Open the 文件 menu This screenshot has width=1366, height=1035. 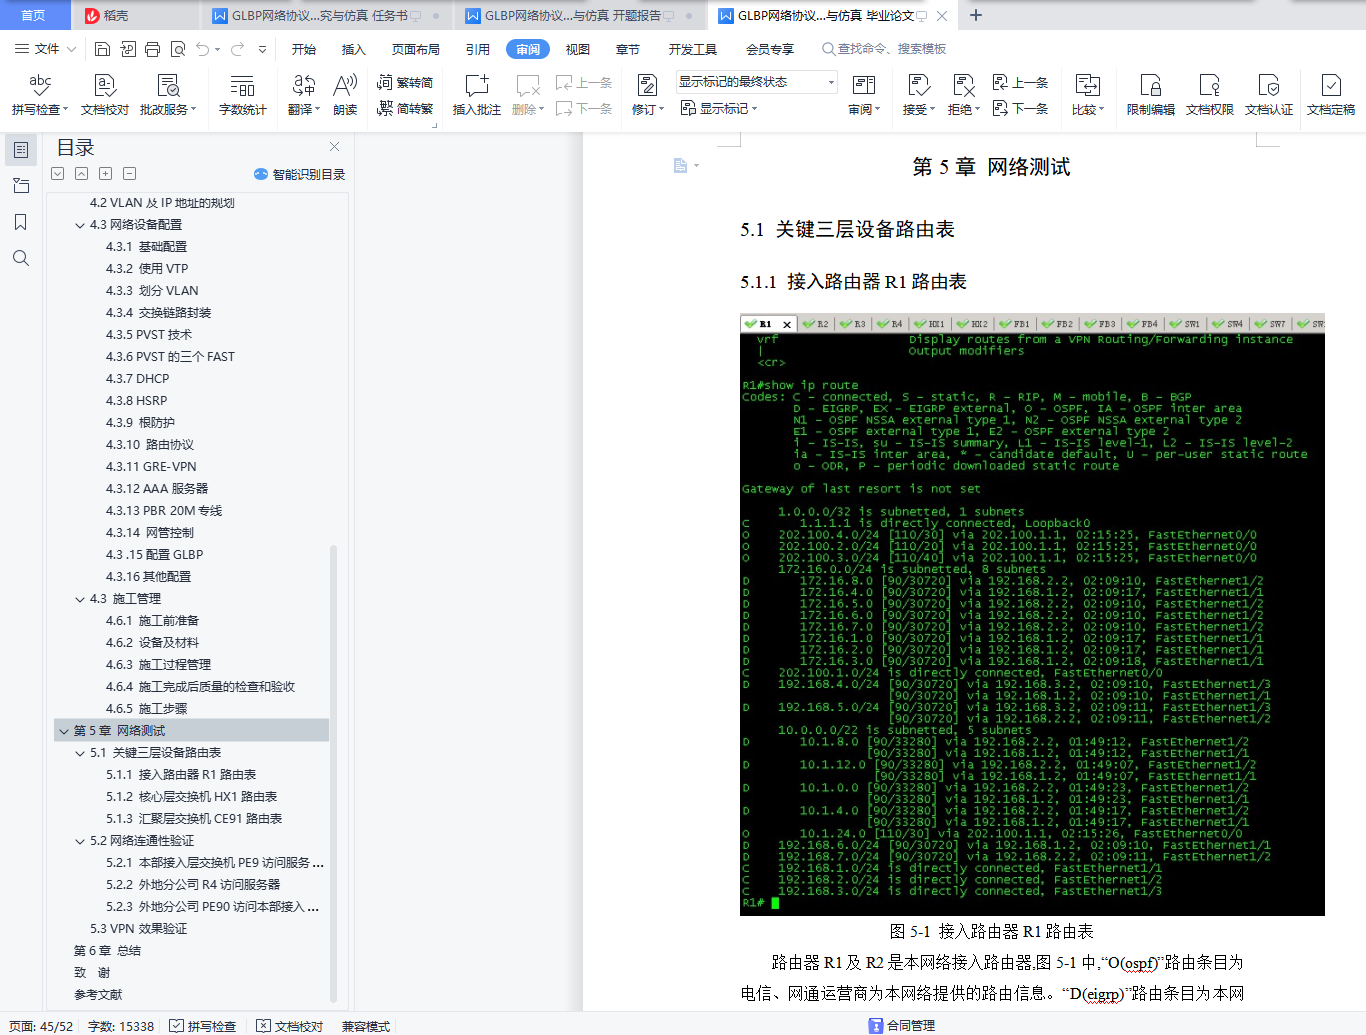pos(45,49)
